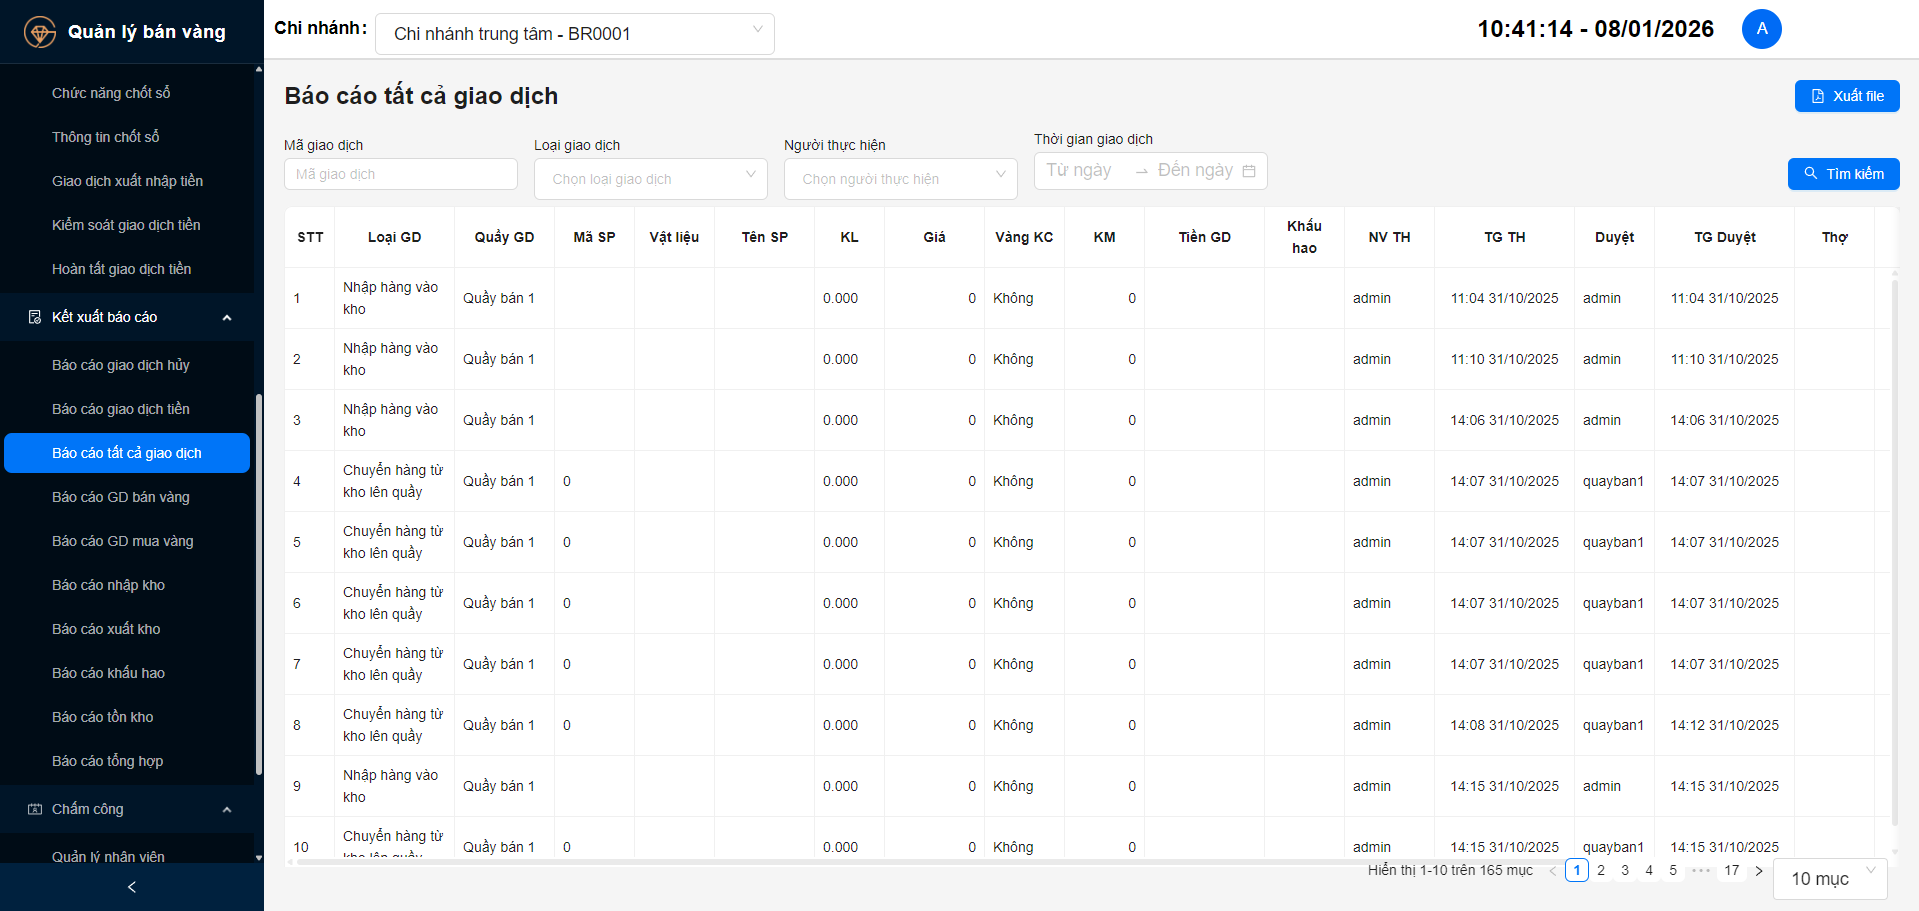
Task: Click the previous page arrow in pagination
Action: click(x=1553, y=871)
